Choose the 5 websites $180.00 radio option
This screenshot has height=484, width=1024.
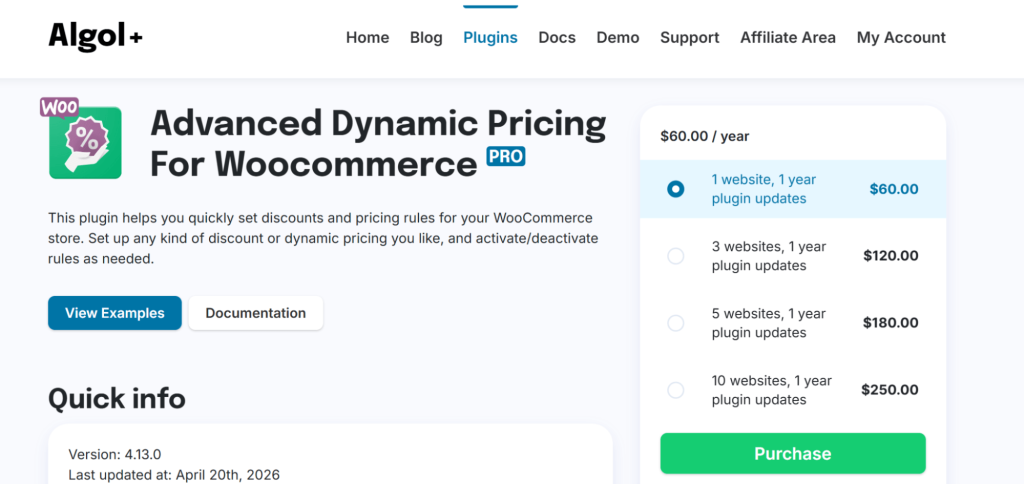pos(675,323)
